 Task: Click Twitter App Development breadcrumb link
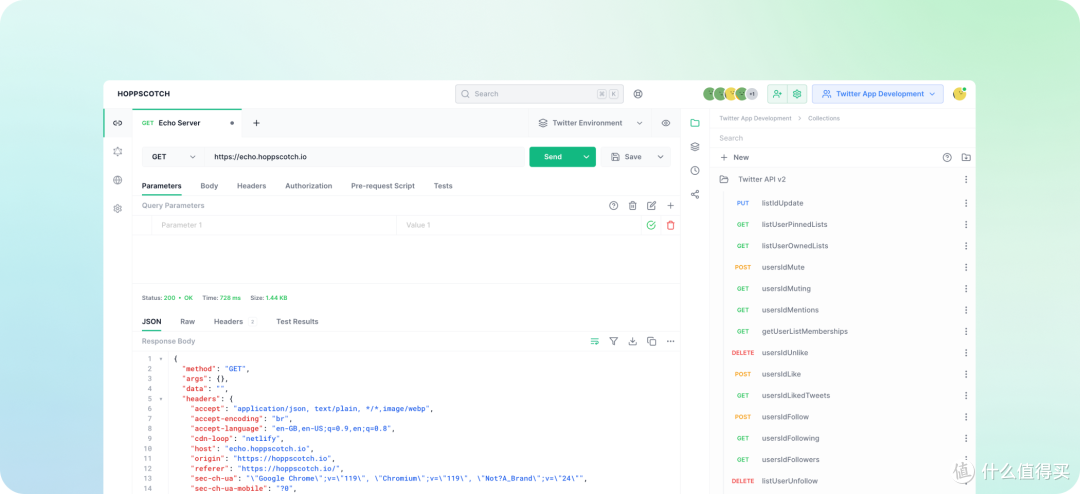point(755,119)
